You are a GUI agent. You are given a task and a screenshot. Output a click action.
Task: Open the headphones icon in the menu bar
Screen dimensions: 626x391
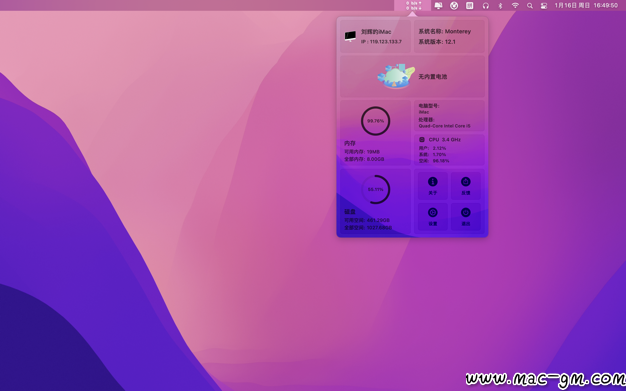(485, 6)
